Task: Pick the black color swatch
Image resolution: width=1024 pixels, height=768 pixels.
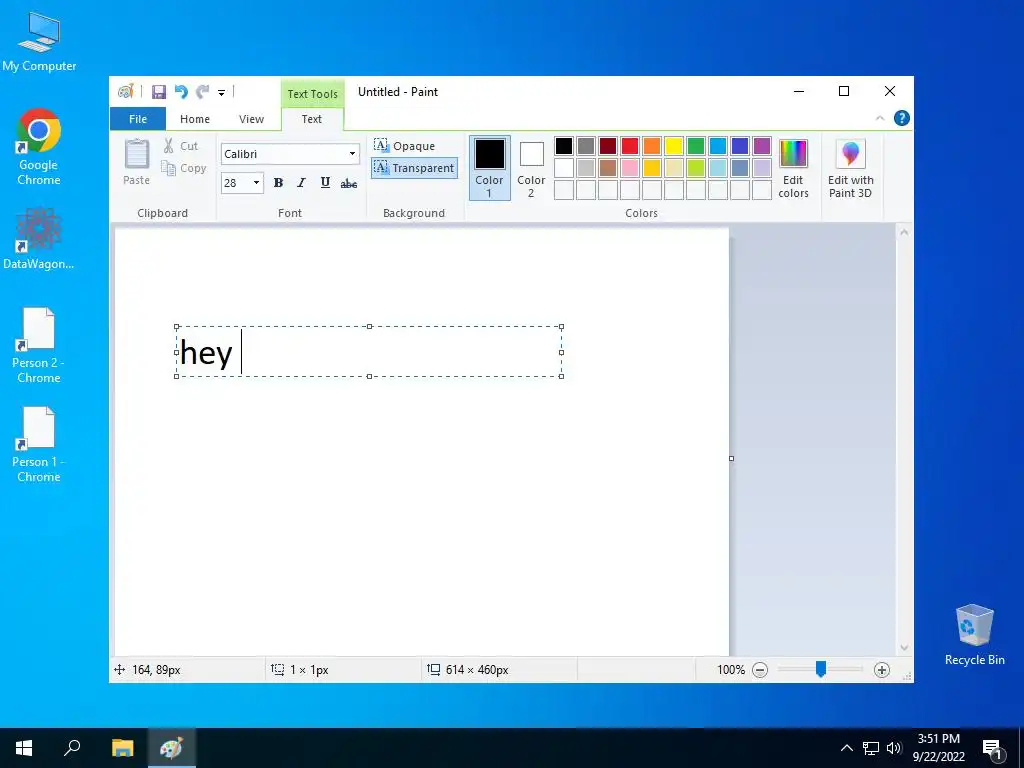Action: [x=564, y=146]
